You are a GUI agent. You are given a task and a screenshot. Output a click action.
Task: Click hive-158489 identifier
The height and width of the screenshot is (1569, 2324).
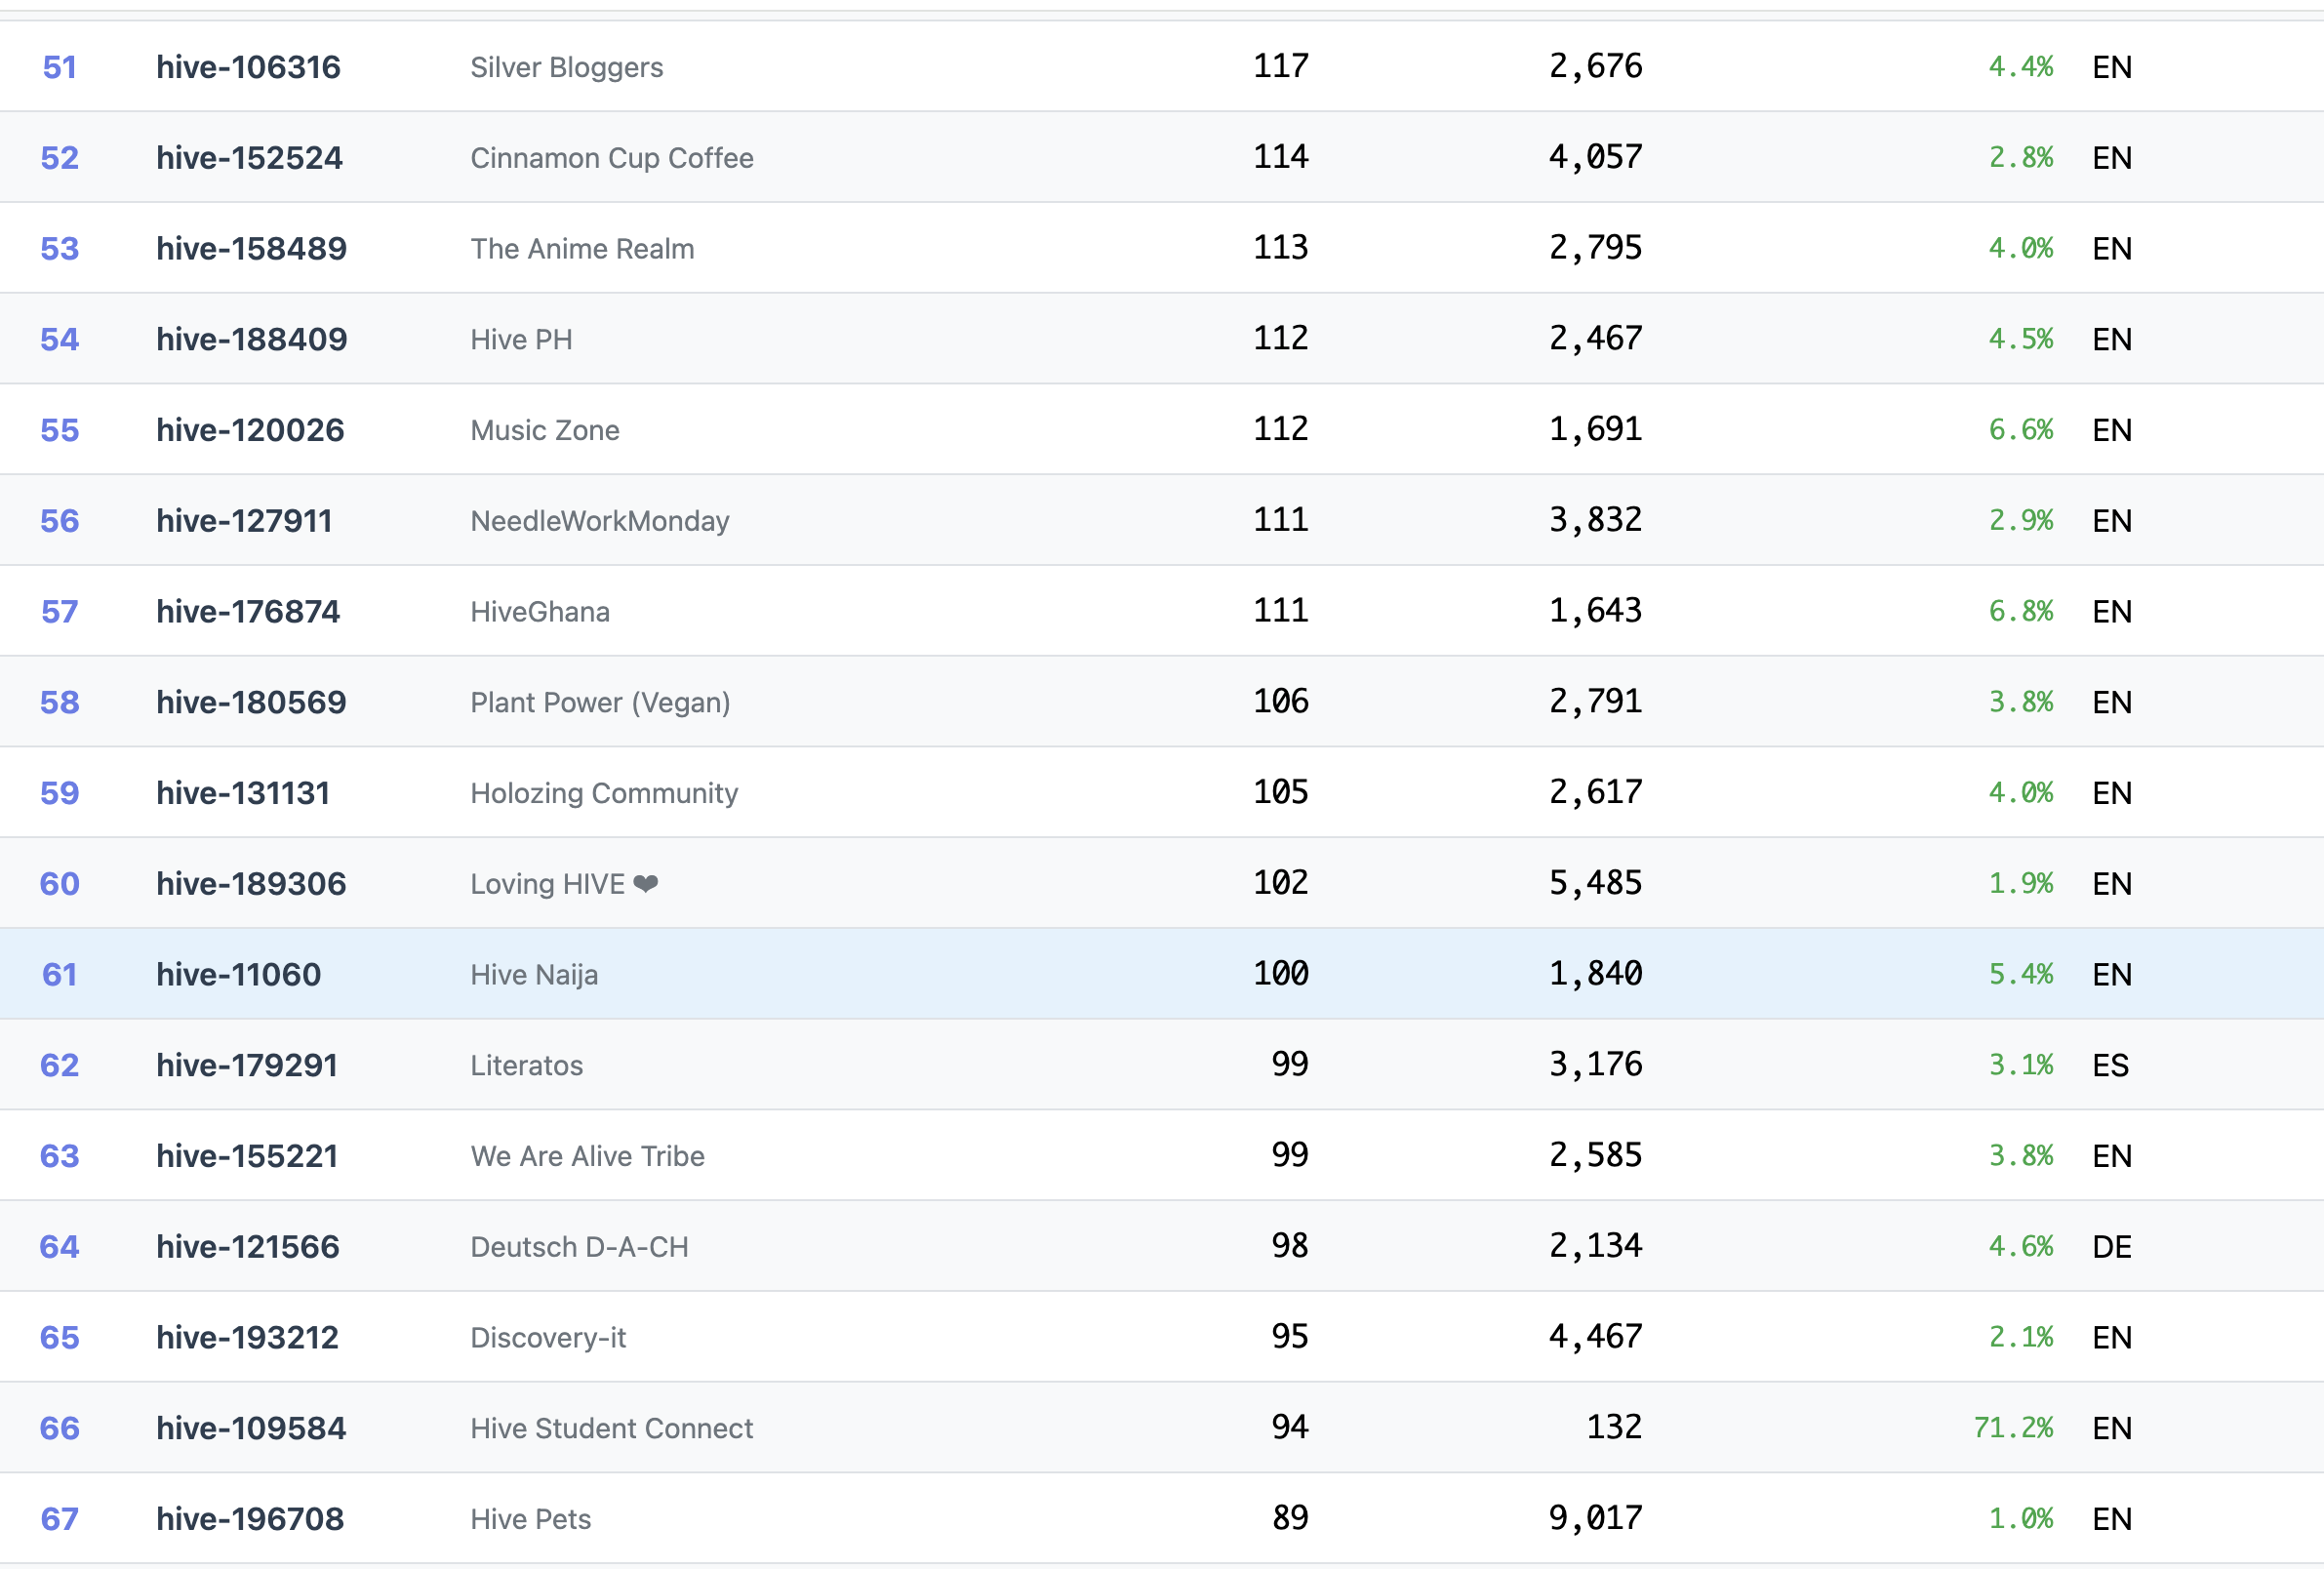click(251, 248)
